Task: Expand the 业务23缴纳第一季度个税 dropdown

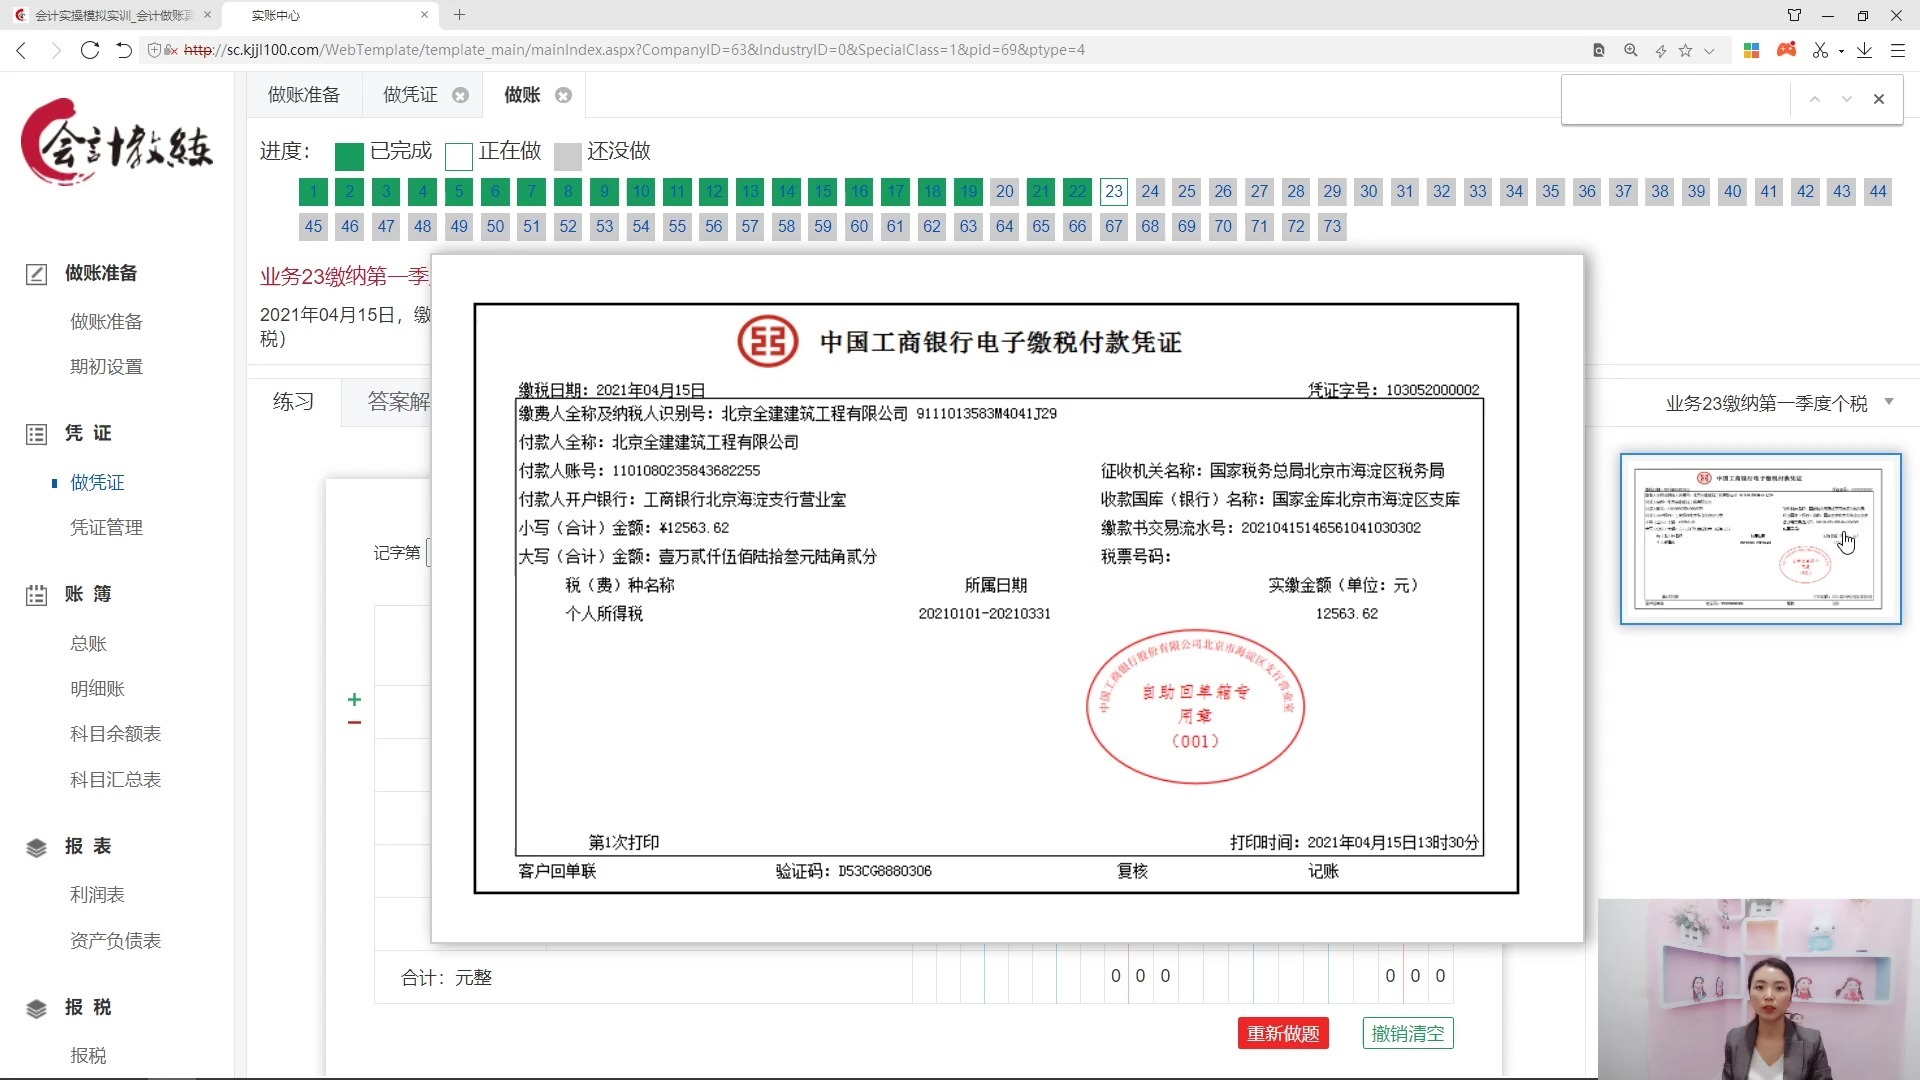Action: tap(1780, 403)
